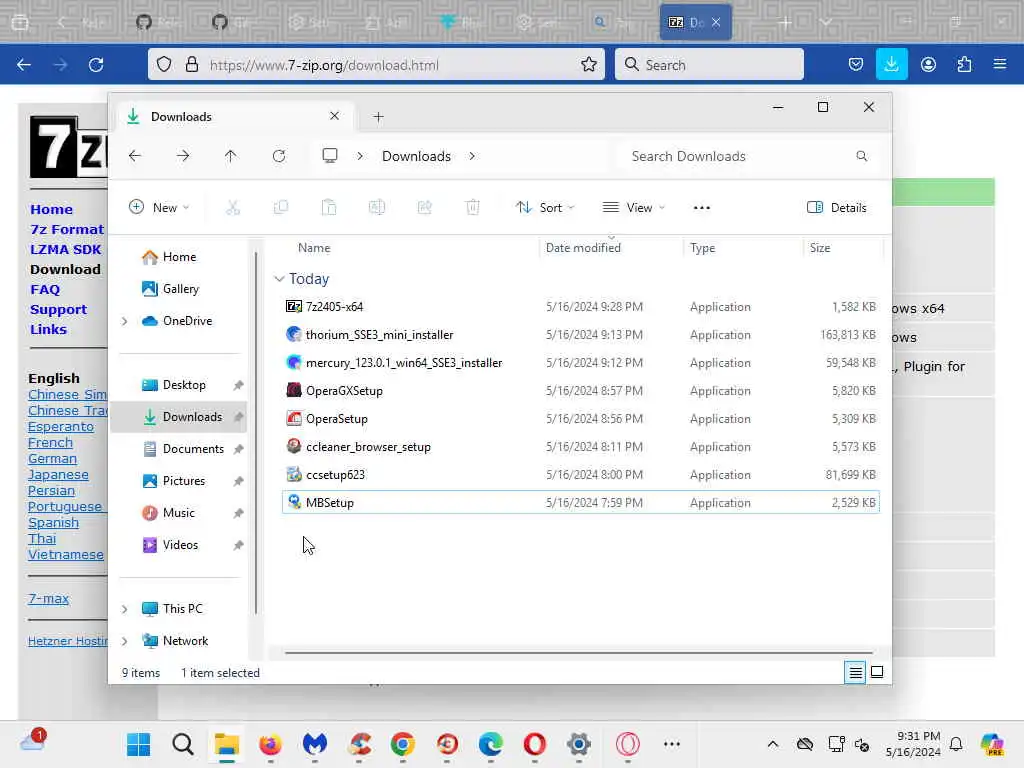
Task: Click the Share icon in Explorer toolbar
Action: (424, 208)
